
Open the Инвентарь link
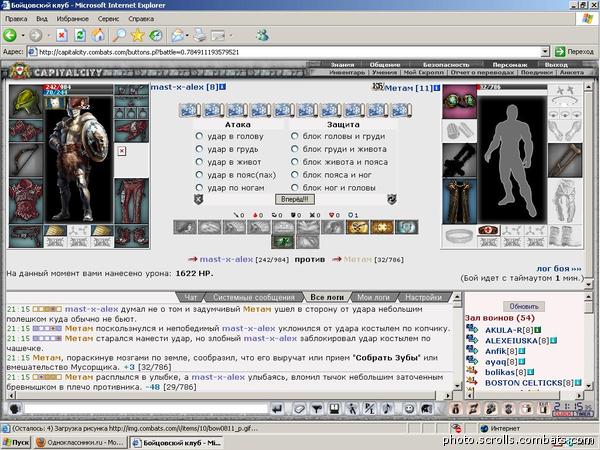(347, 72)
